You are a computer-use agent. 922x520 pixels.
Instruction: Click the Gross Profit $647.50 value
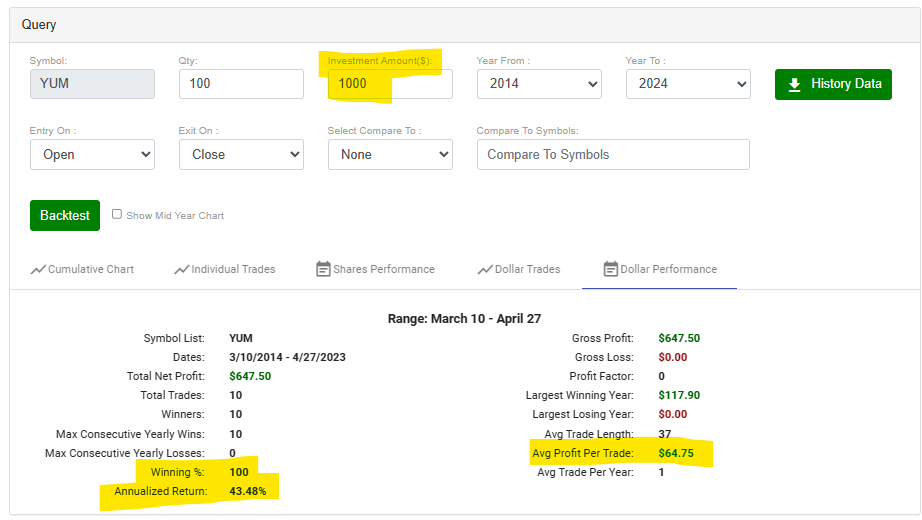tap(679, 338)
